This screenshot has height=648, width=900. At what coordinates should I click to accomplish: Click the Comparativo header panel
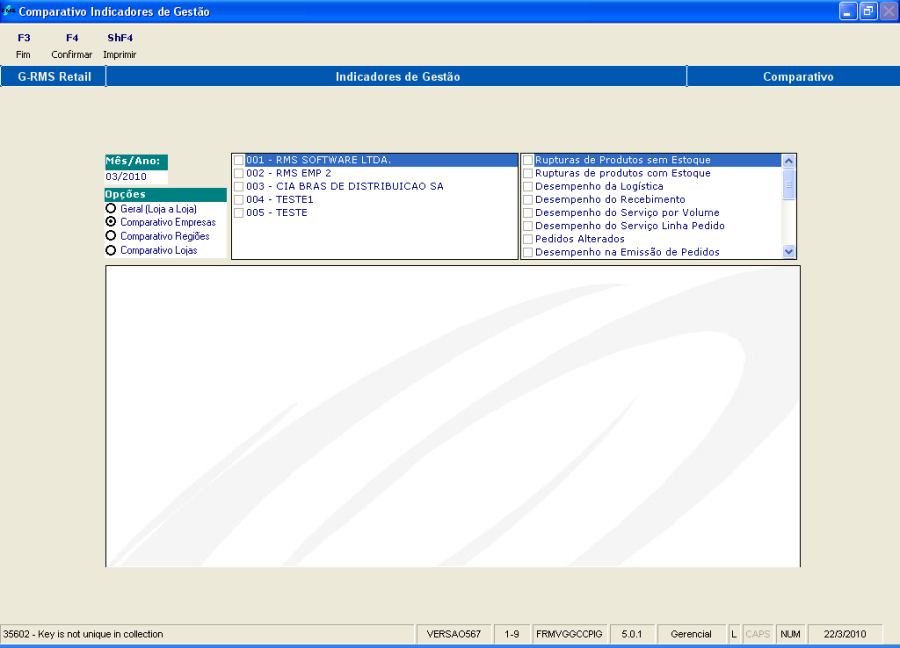point(794,76)
